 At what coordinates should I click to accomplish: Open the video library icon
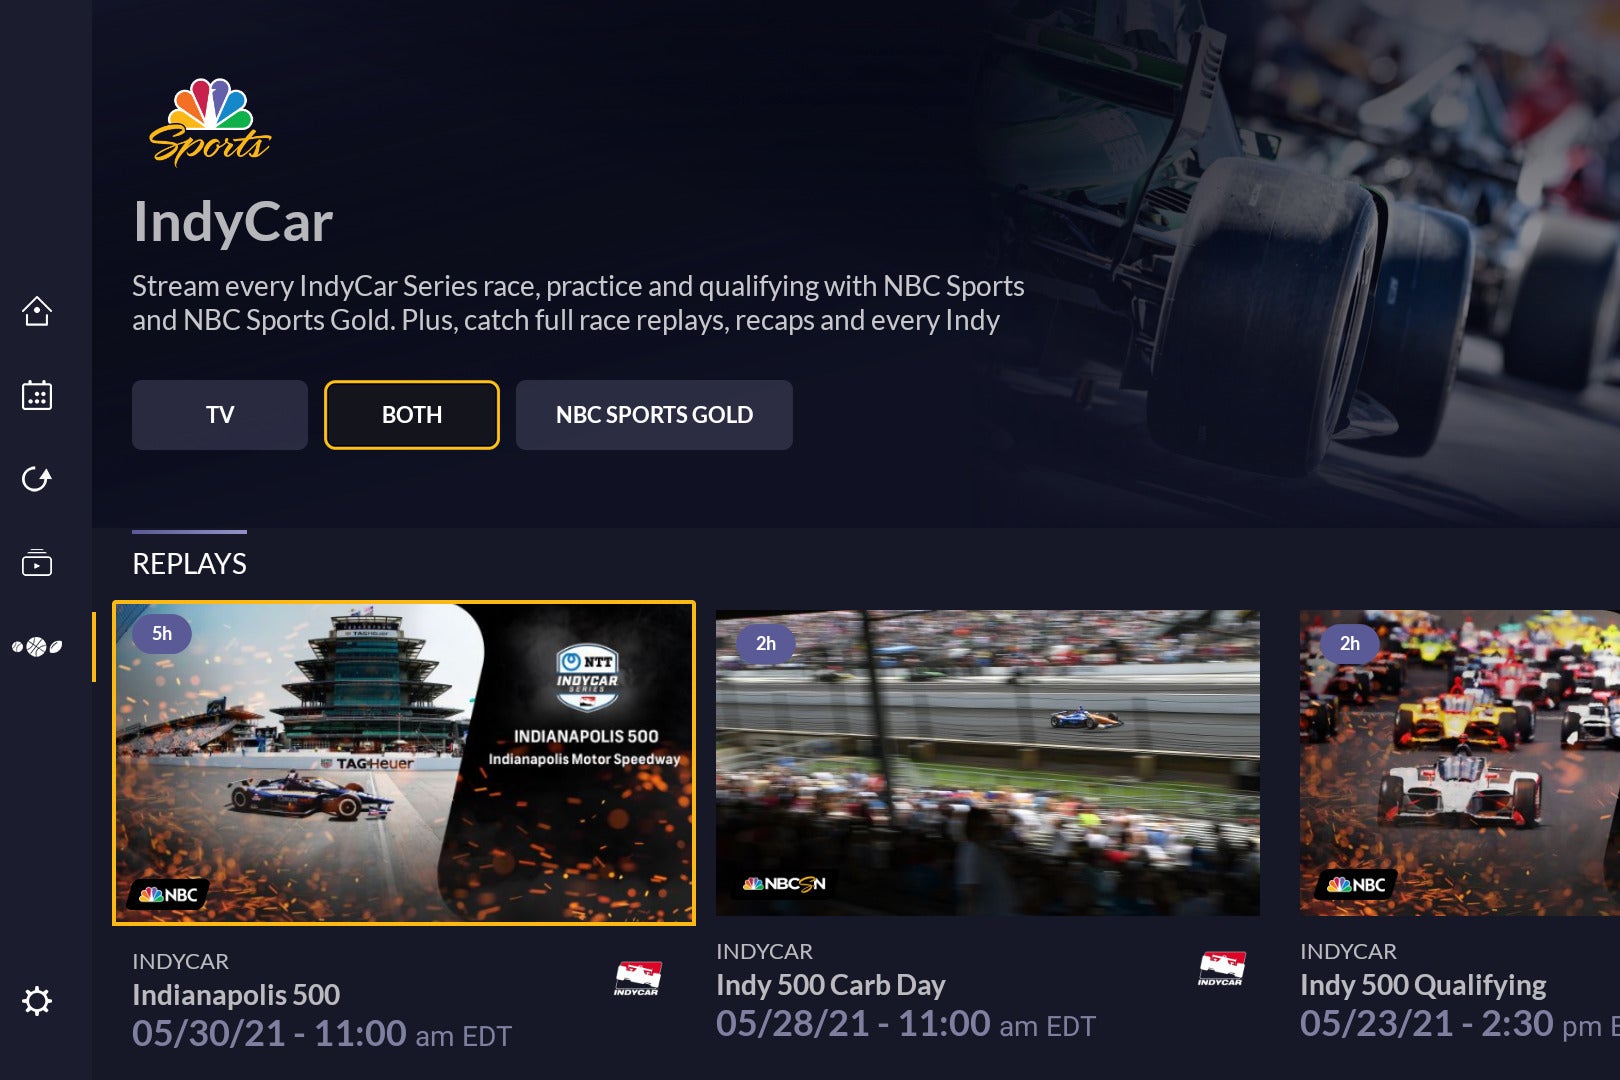click(37, 563)
